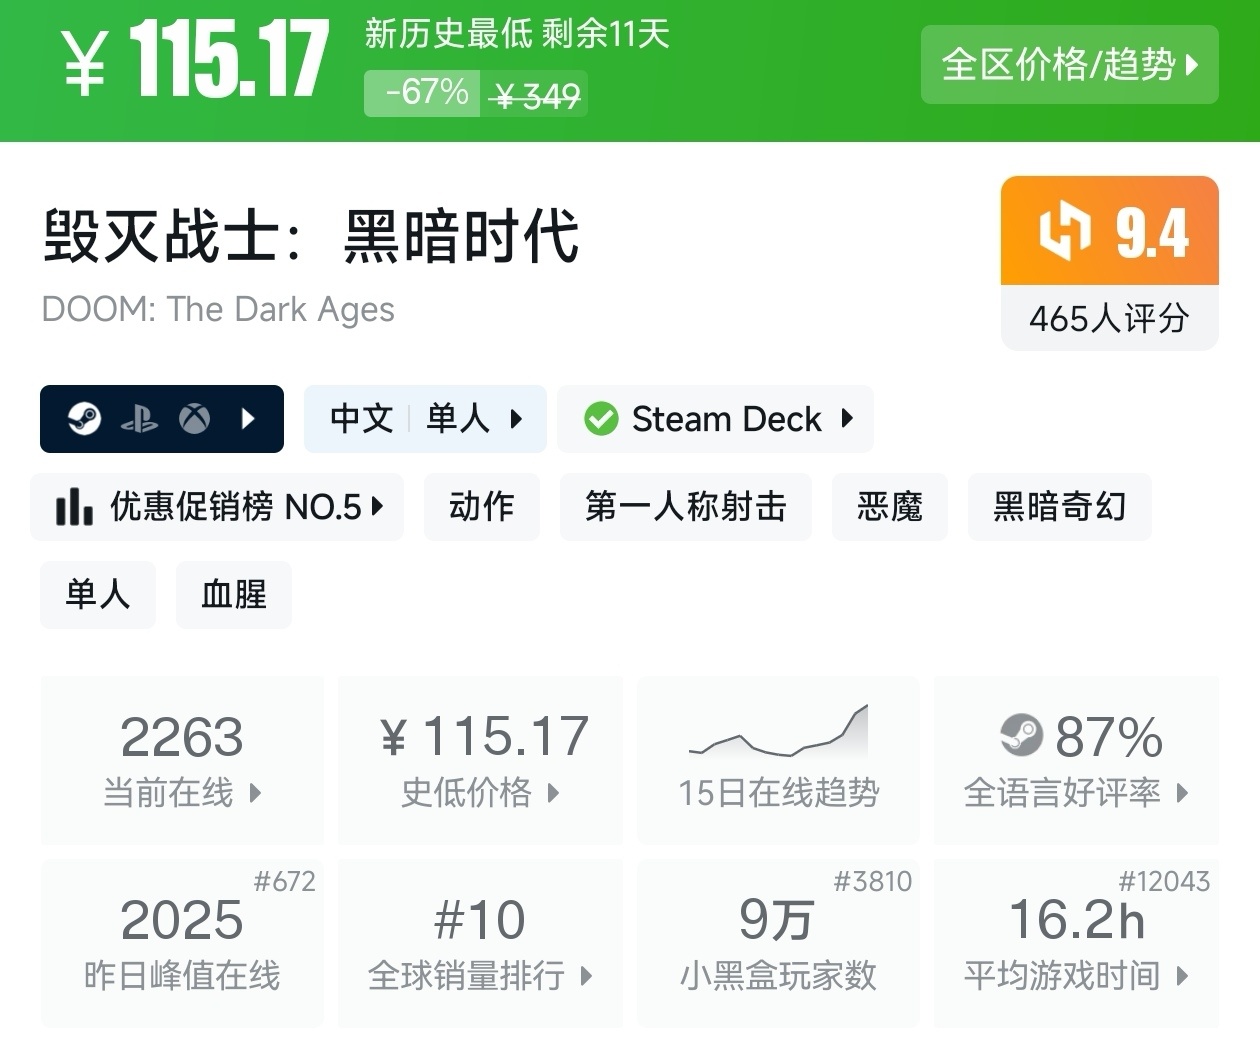Click the green Steam Deck verified checkmark
The height and width of the screenshot is (1053, 1260).
pyautogui.click(x=601, y=419)
